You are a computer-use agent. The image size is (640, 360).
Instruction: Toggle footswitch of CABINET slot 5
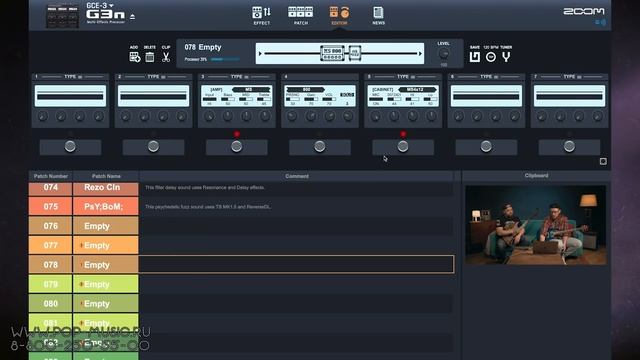(x=403, y=147)
